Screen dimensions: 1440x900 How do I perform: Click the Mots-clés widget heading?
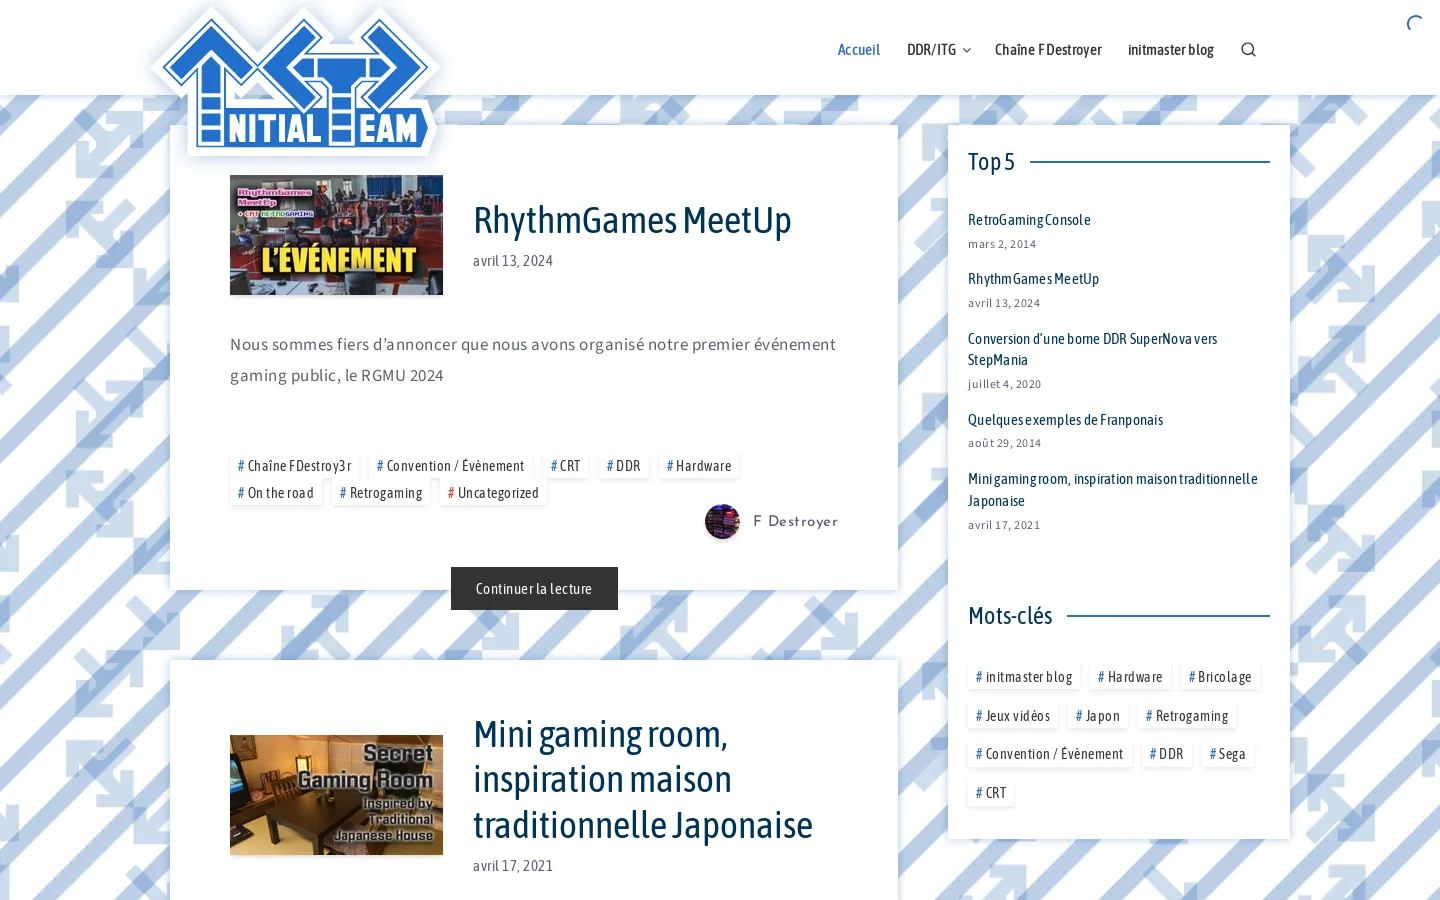tap(1010, 616)
